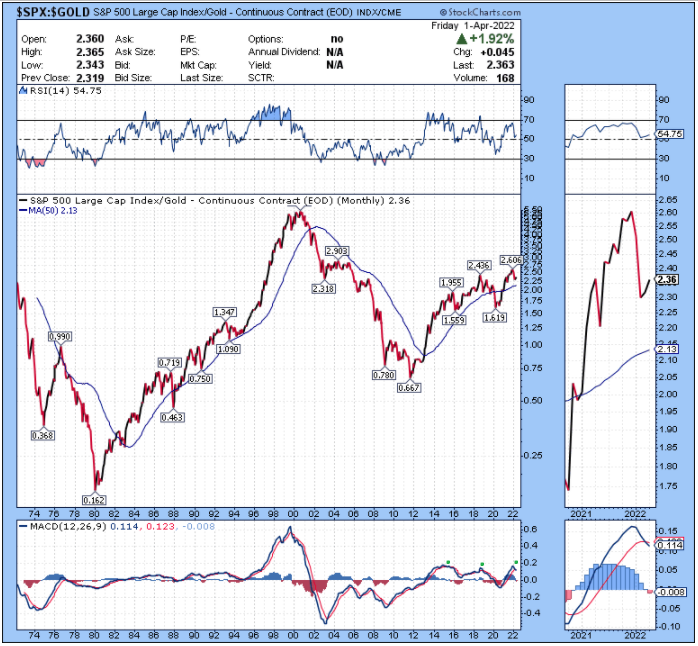This screenshot has width=698, height=646.
Task: Click the Prev Close value 2.319
Action: coord(90,78)
